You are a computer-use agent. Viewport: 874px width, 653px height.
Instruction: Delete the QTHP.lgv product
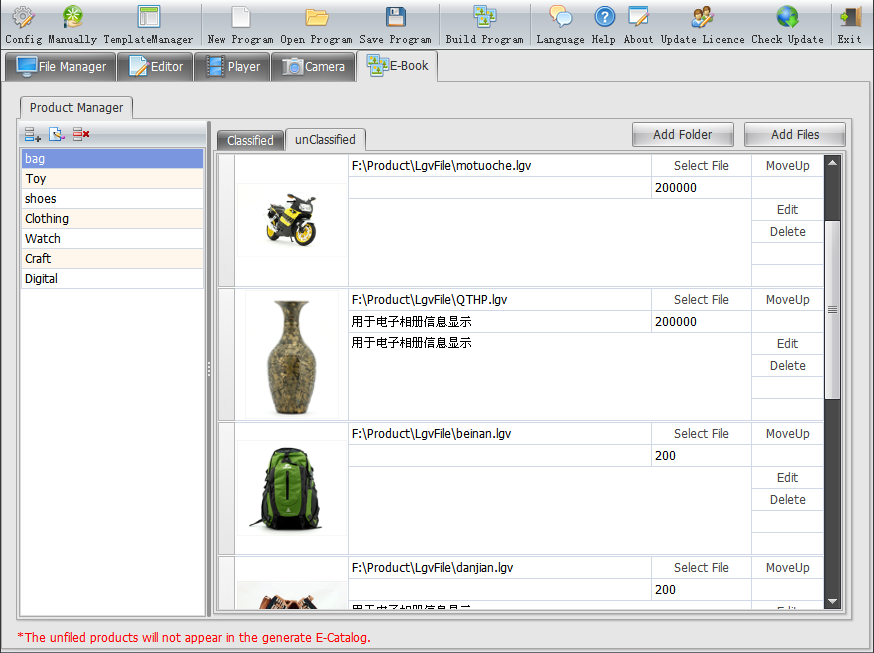pyautogui.click(x=788, y=366)
